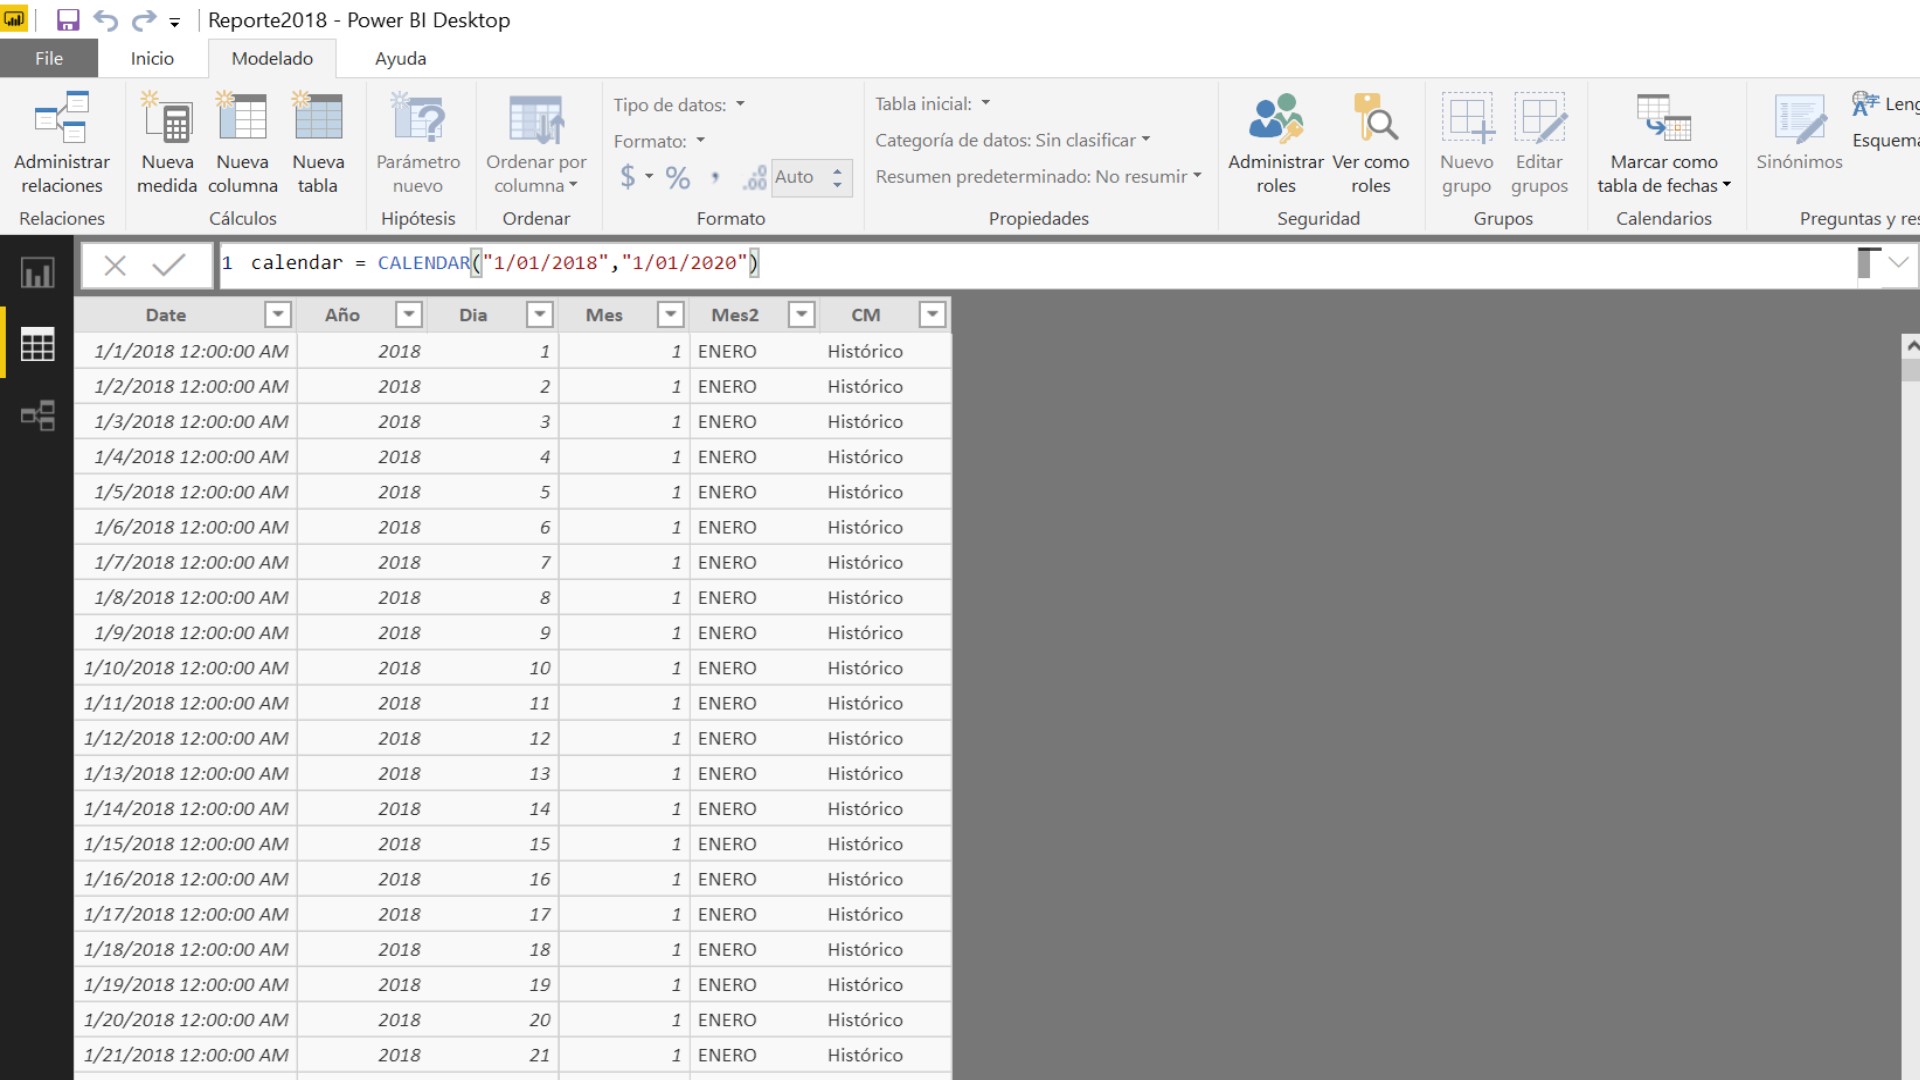Click the currency format dollar icon
Image resolution: width=1920 pixels, height=1080 pixels.
[627, 177]
